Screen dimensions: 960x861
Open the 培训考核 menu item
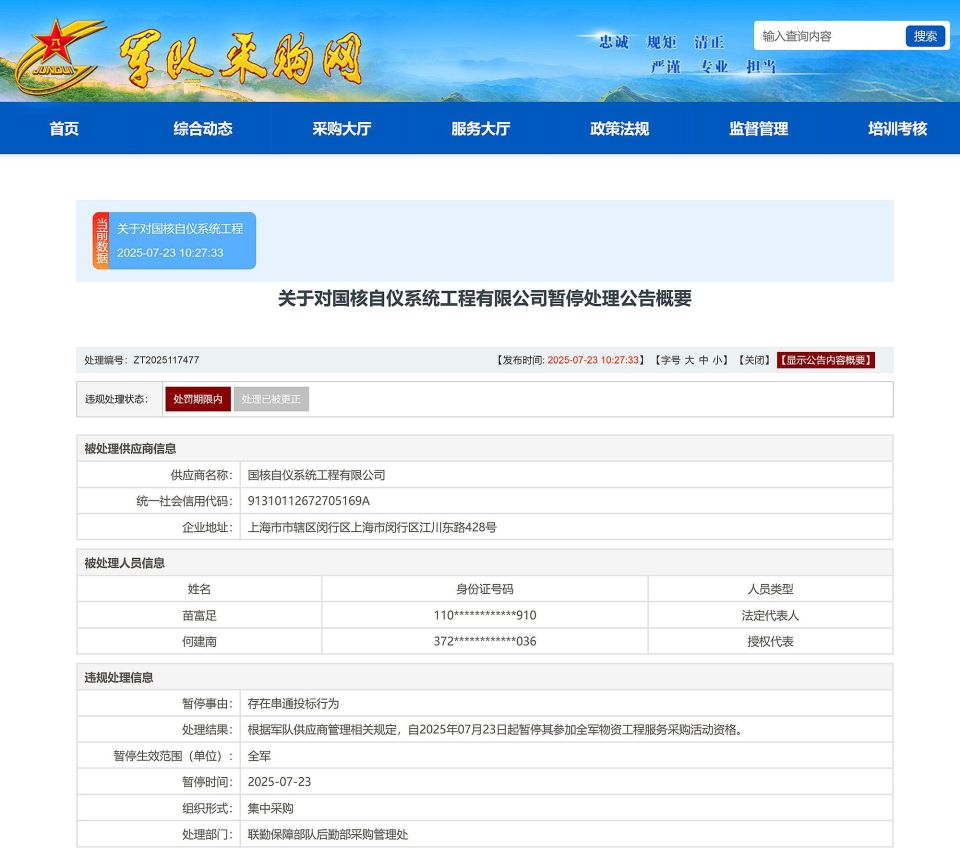898,129
